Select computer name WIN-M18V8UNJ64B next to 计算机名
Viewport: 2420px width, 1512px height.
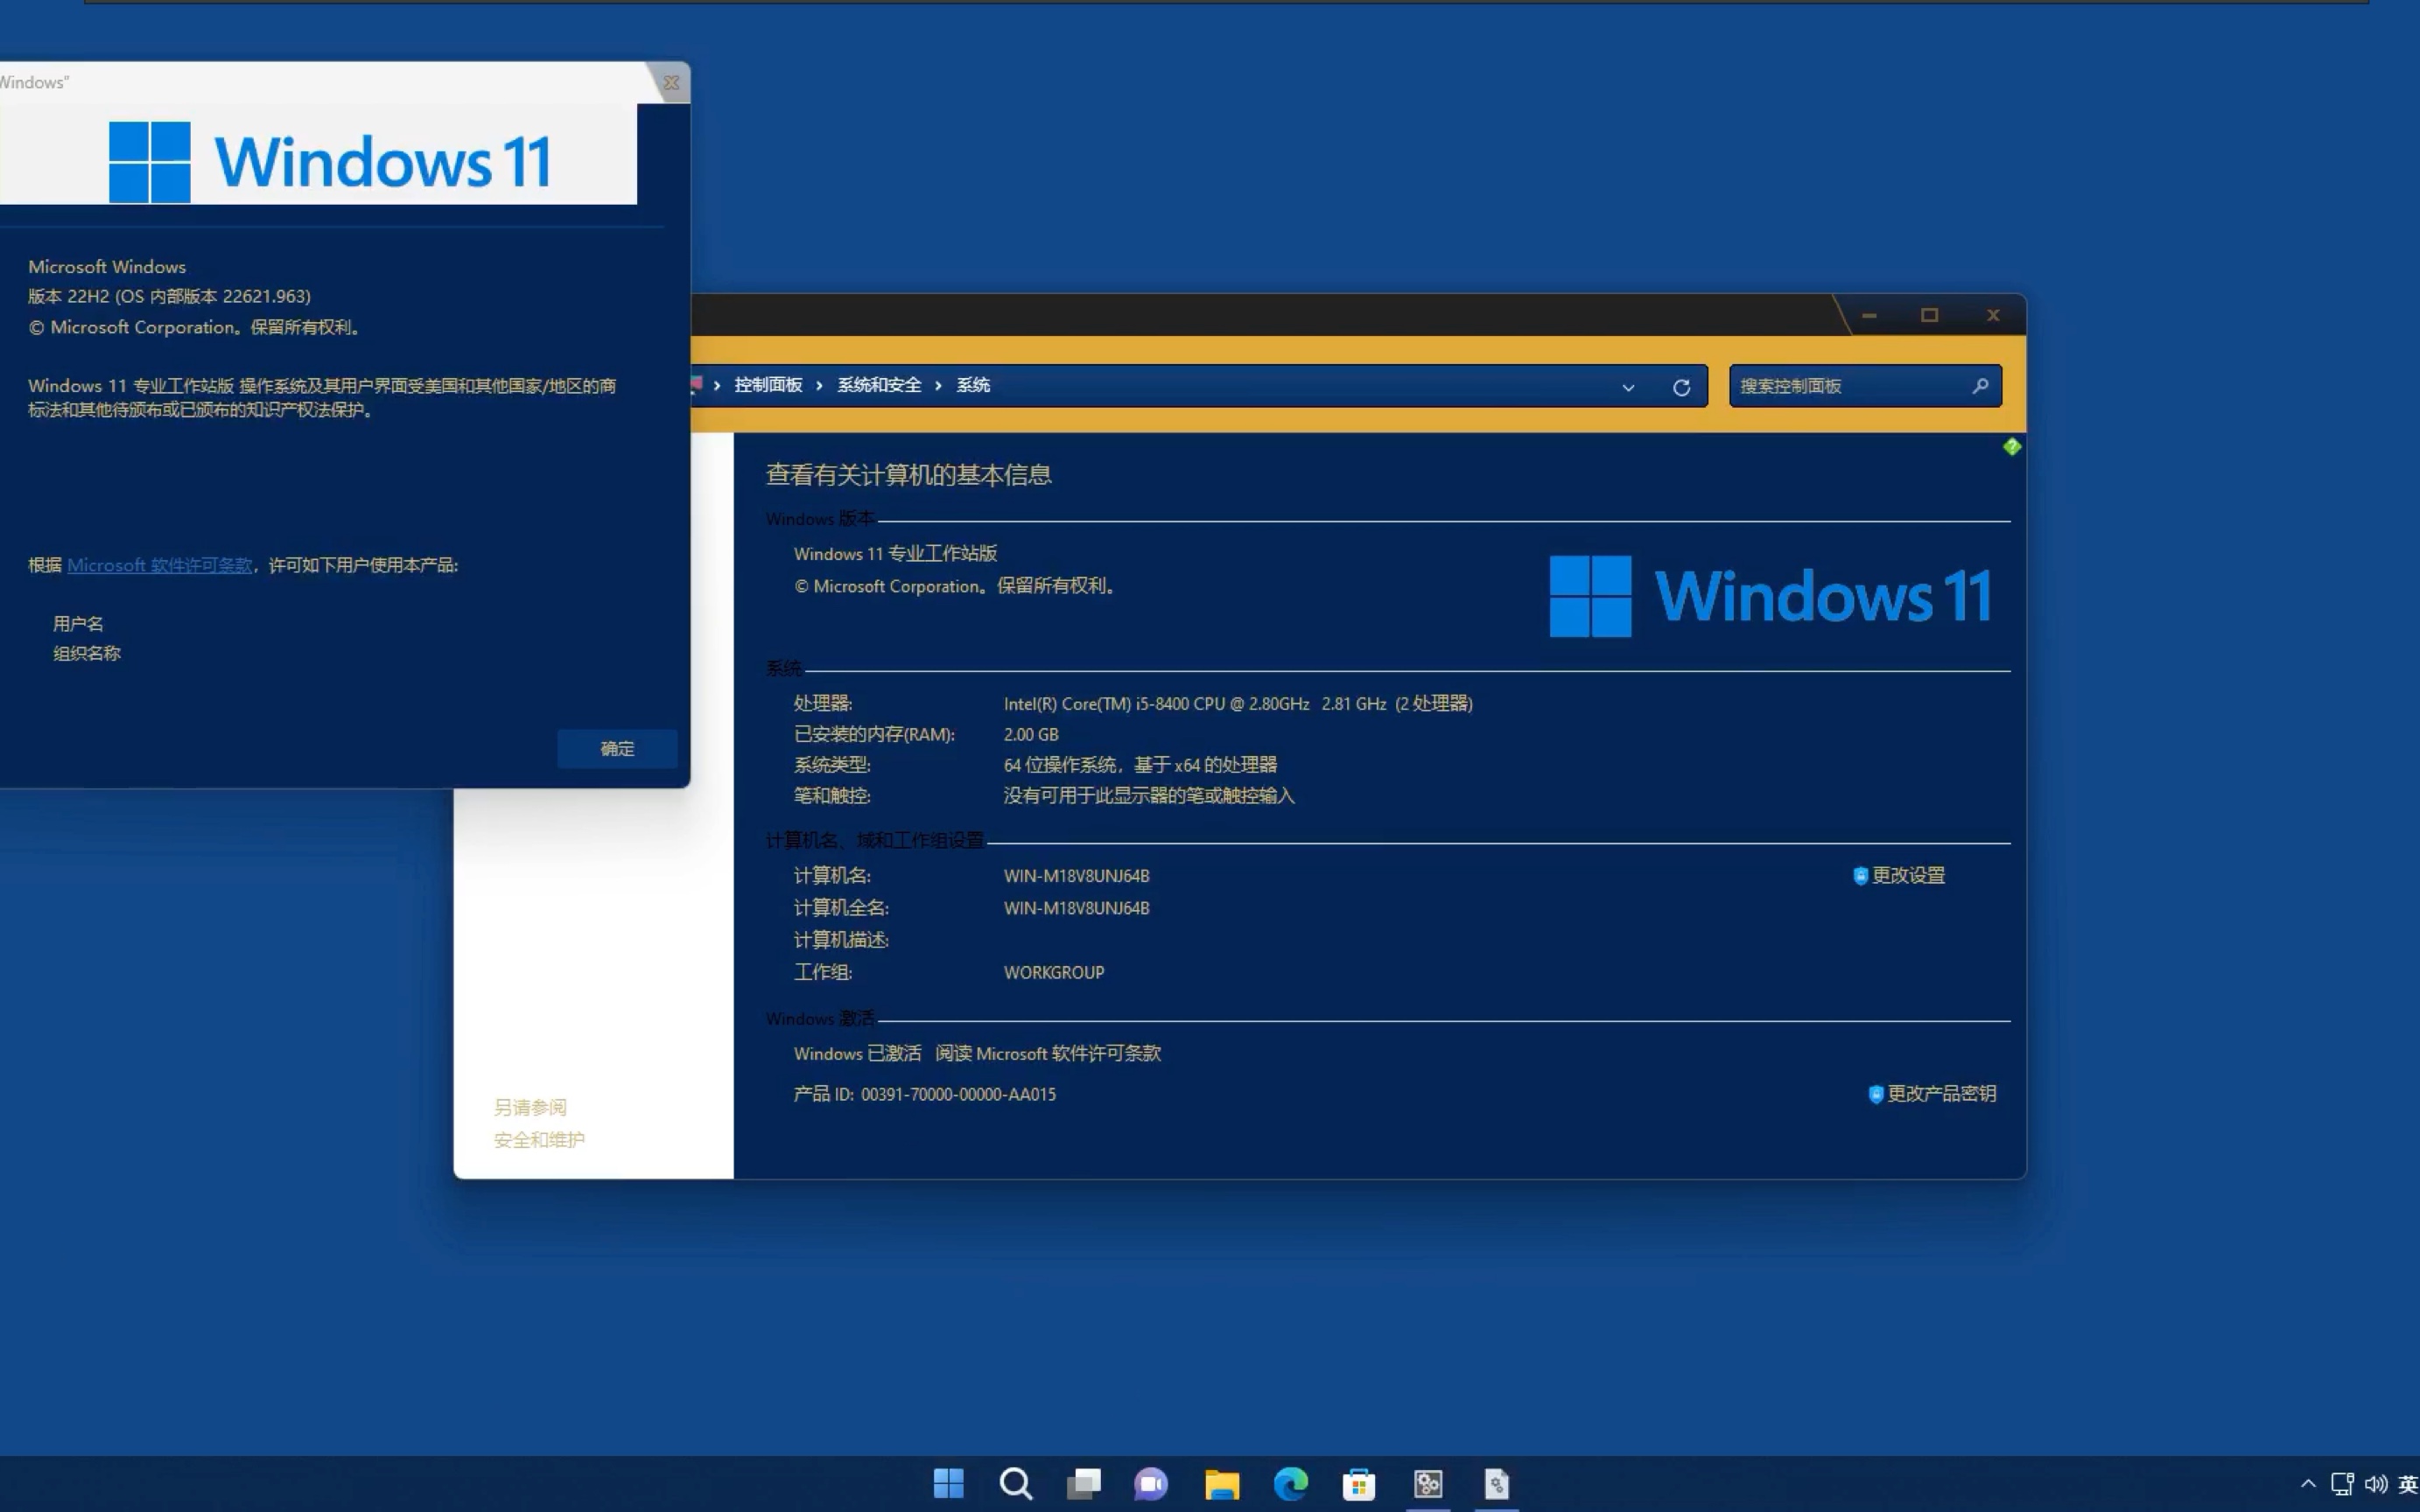[x=1076, y=875]
